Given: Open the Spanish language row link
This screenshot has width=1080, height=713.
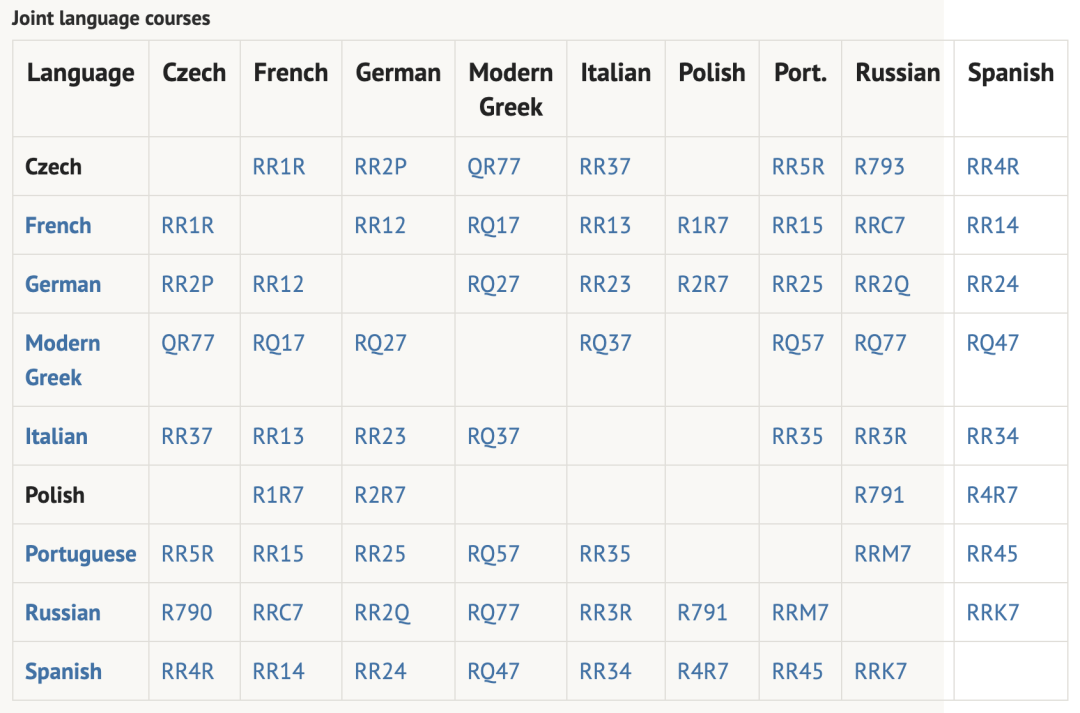Looking at the screenshot, I should [x=63, y=671].
